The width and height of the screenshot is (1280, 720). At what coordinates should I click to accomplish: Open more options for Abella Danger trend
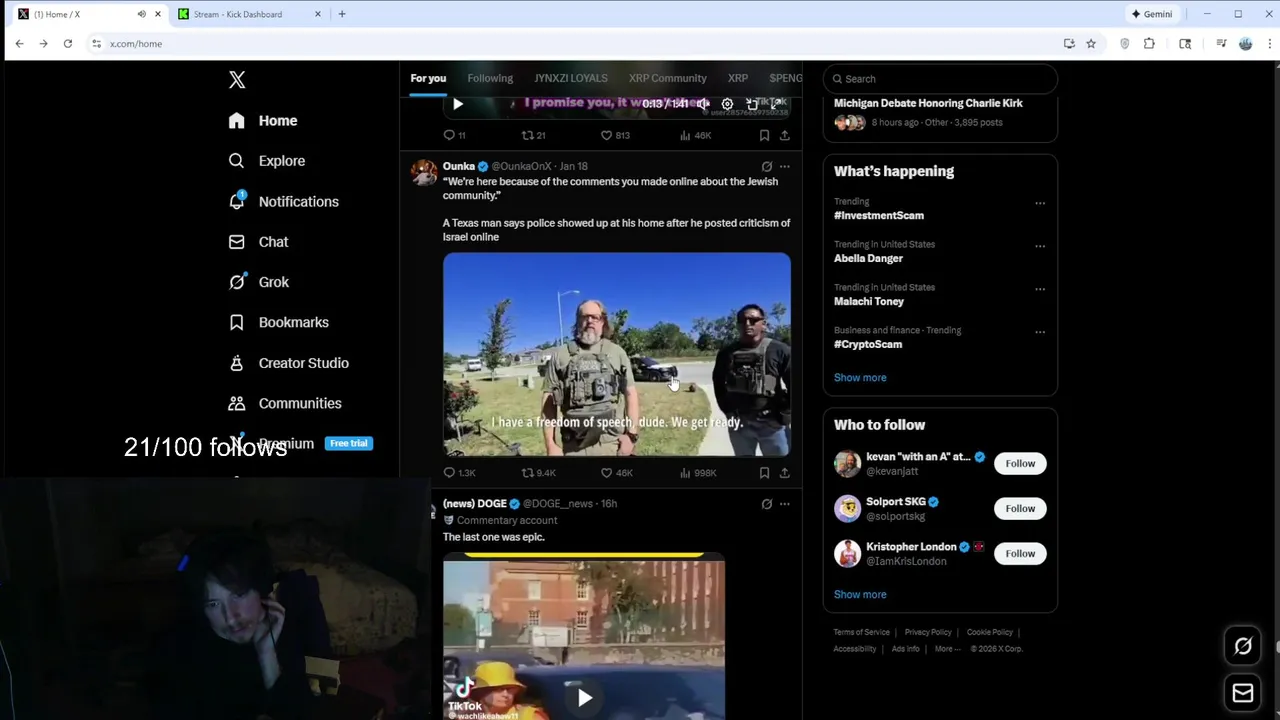(x=1040, y=246)
